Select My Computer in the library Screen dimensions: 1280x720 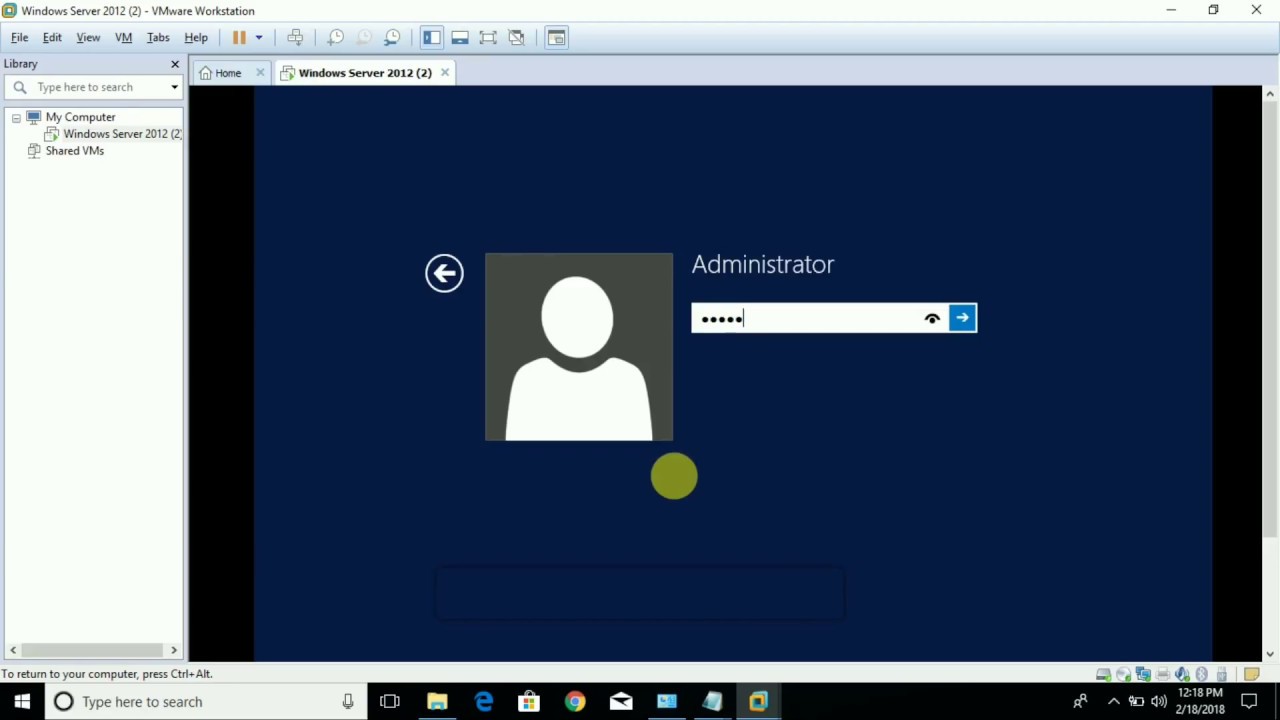(80, 117)
